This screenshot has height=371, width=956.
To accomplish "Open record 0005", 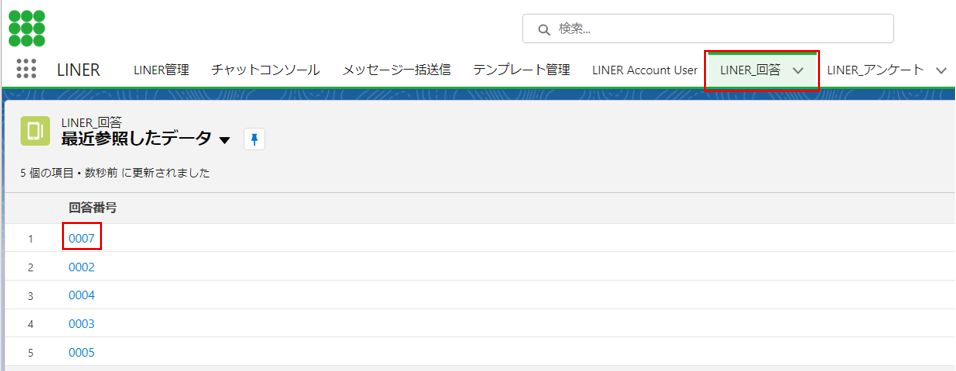I will [x=82, y=353].
